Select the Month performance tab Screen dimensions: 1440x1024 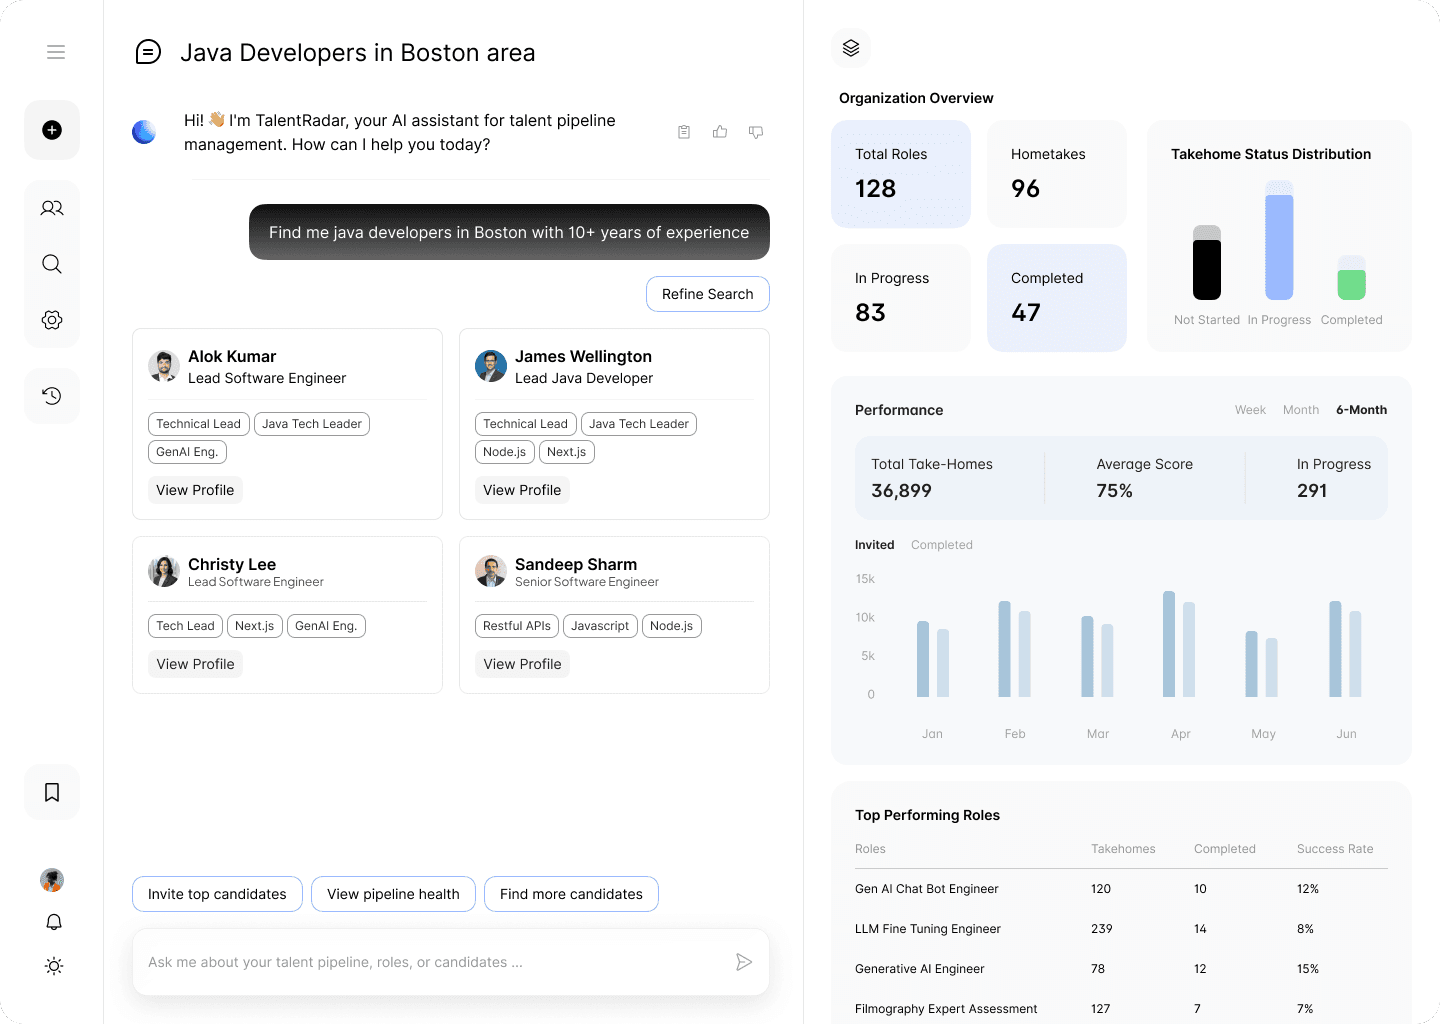1300,410
